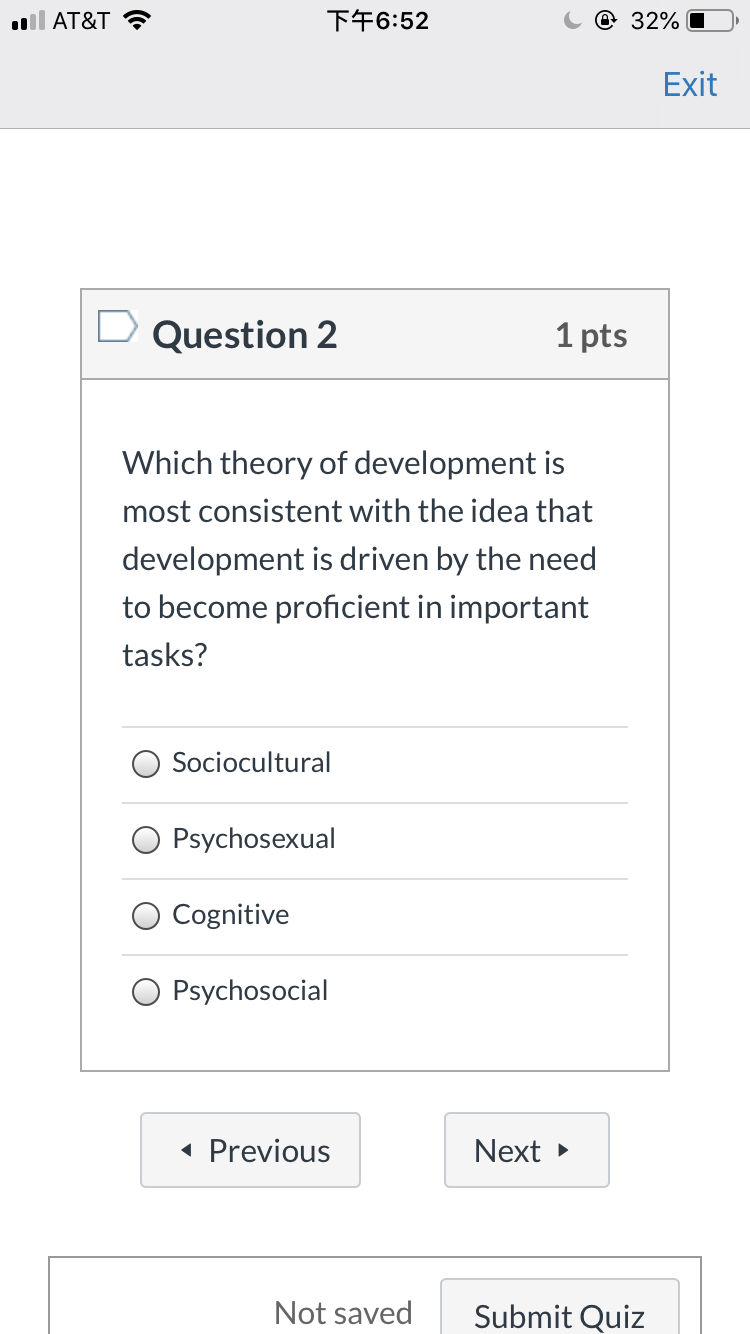Tap the right arrow on Next button
The image size is (750, 1334).
(564, 1151)
